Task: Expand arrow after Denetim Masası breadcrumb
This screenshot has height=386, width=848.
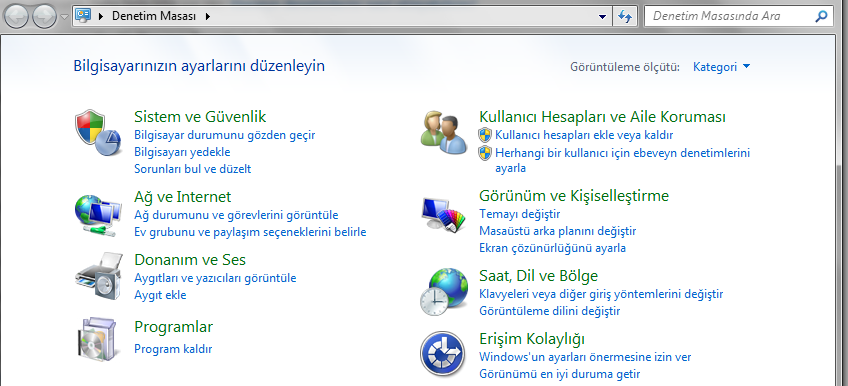Action: (207, 16)
